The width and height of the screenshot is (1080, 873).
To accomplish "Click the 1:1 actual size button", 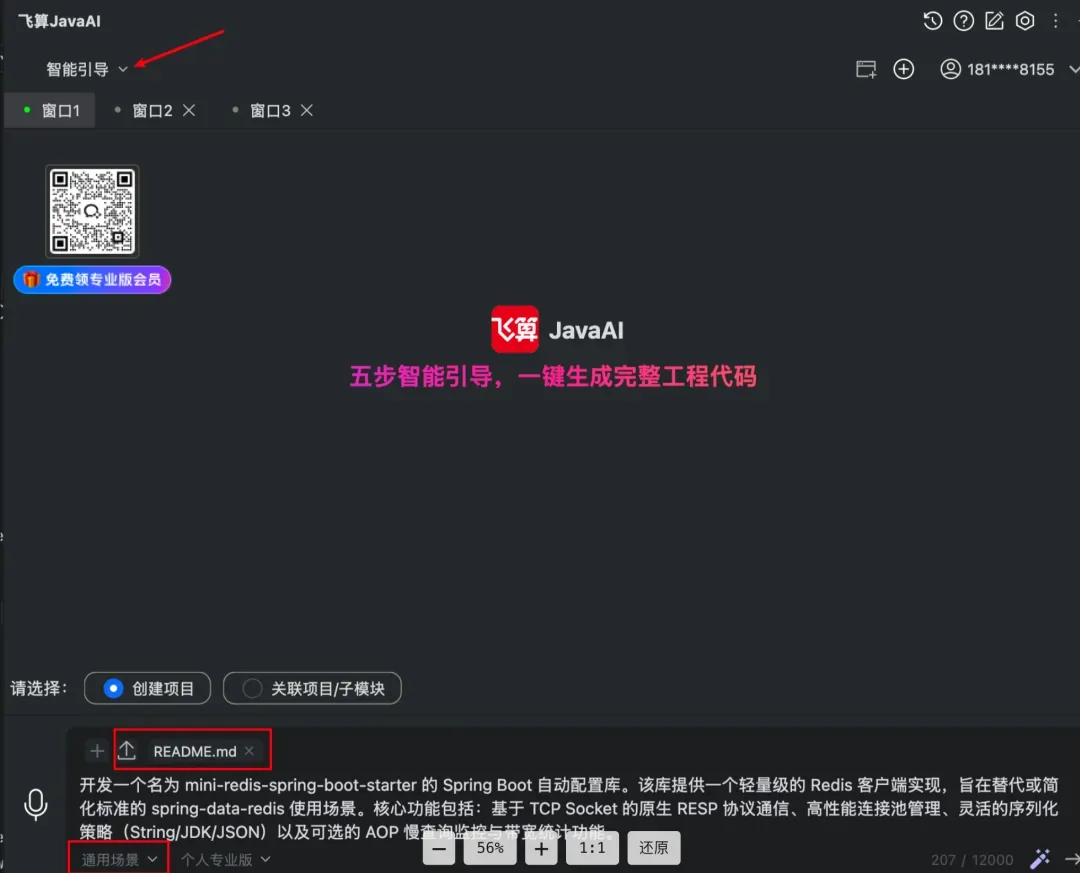I will (592, 848).
